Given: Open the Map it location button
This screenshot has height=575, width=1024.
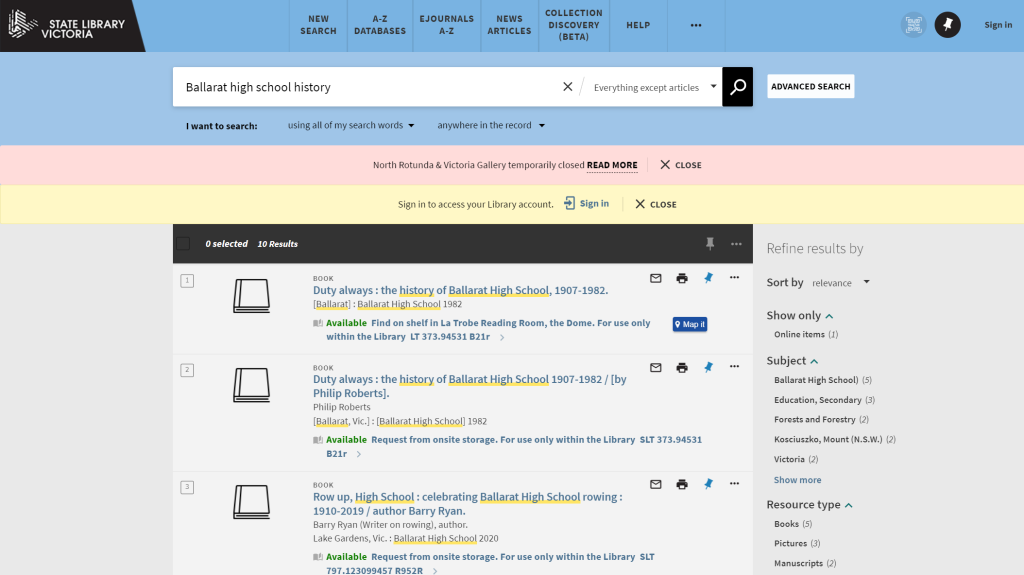Looking at the screenshot, I should coord(689,324).
